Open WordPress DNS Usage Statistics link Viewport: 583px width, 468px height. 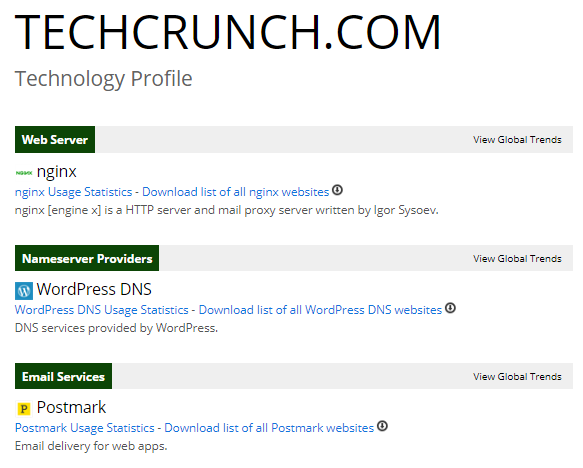pyautogui.click(x=102, y=310)
